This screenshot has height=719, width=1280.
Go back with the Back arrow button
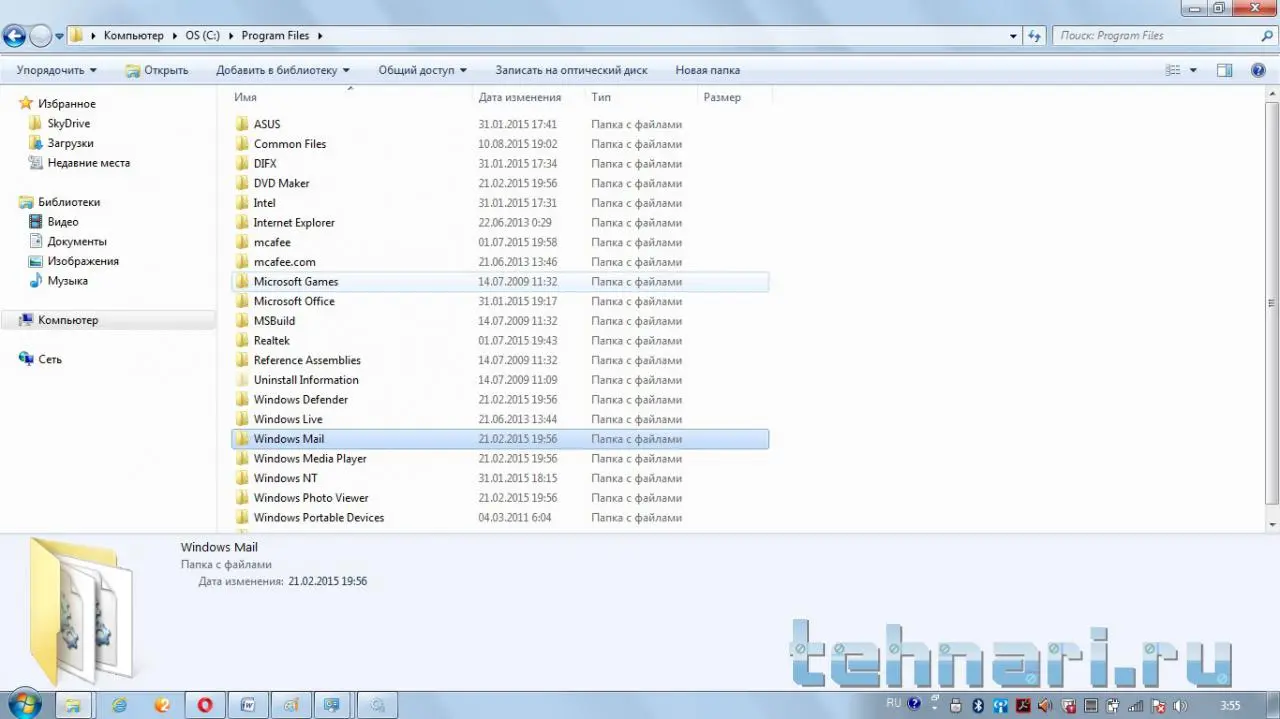[14, 36]
